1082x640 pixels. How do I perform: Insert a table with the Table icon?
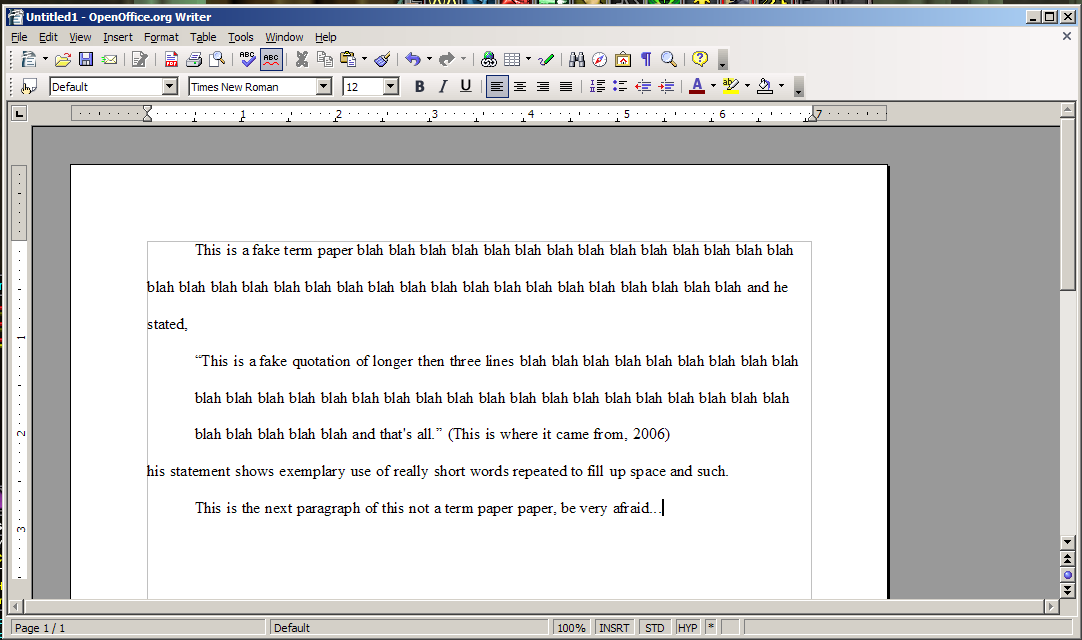pyautogui.click(x=512, y=60)
